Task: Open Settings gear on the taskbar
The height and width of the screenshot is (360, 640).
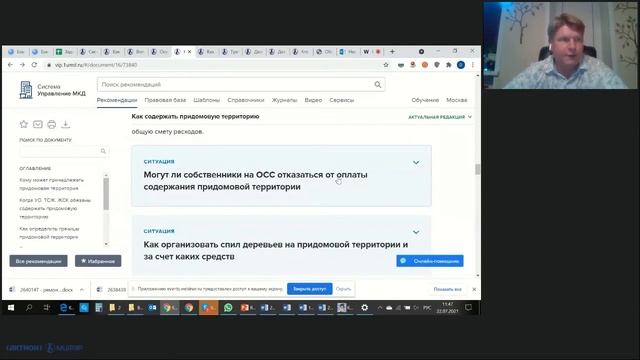Action: 364,308
